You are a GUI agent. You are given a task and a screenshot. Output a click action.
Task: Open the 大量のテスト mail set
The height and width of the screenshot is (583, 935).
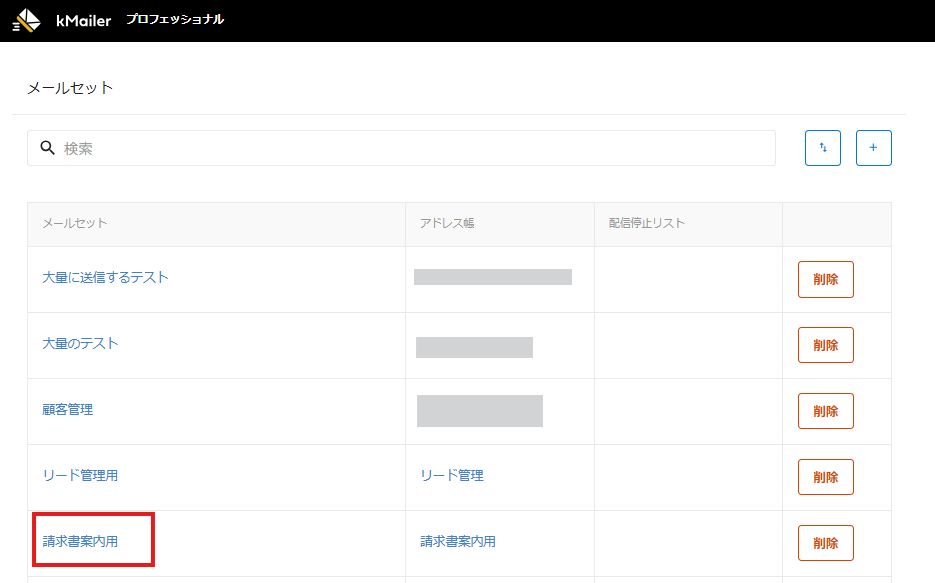(x=80, y=344)
